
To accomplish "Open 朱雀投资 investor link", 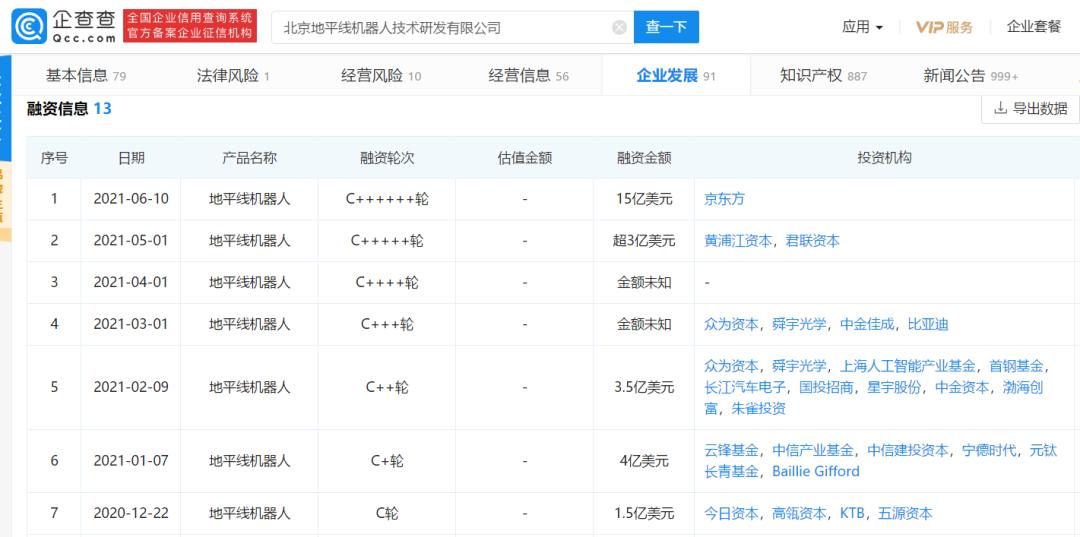I will click(758, 408).
